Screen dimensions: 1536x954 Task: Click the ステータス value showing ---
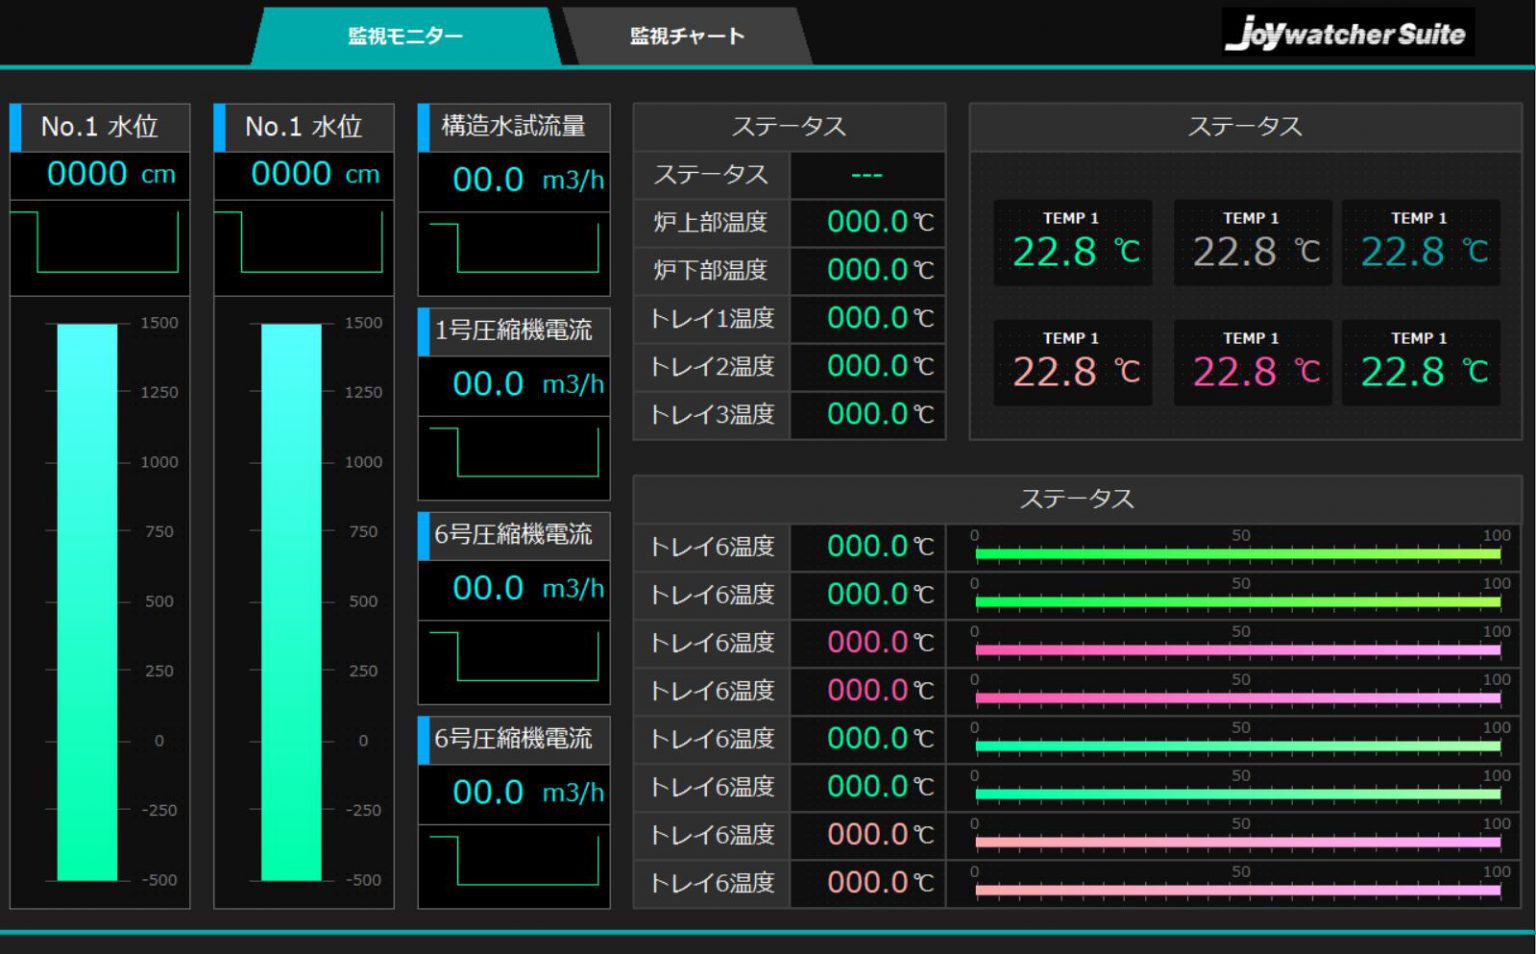point(866,175)
